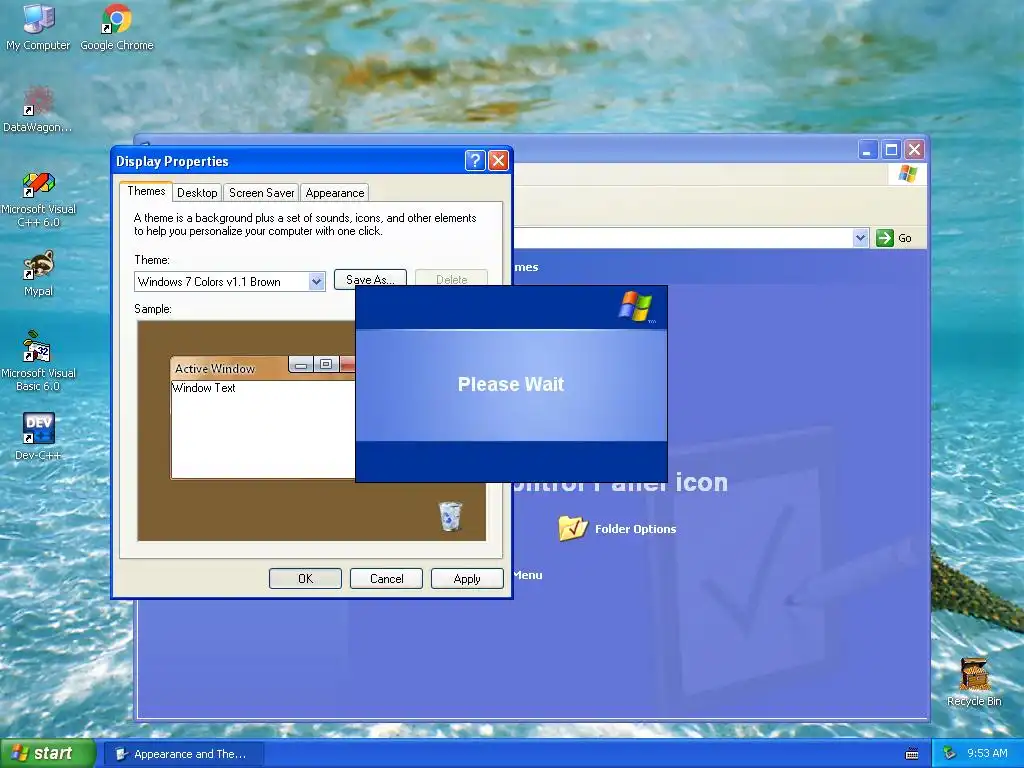Open the DataWagon desktop shortcut
Viewport: 1024px width, 768px height.
click(38, 109)
